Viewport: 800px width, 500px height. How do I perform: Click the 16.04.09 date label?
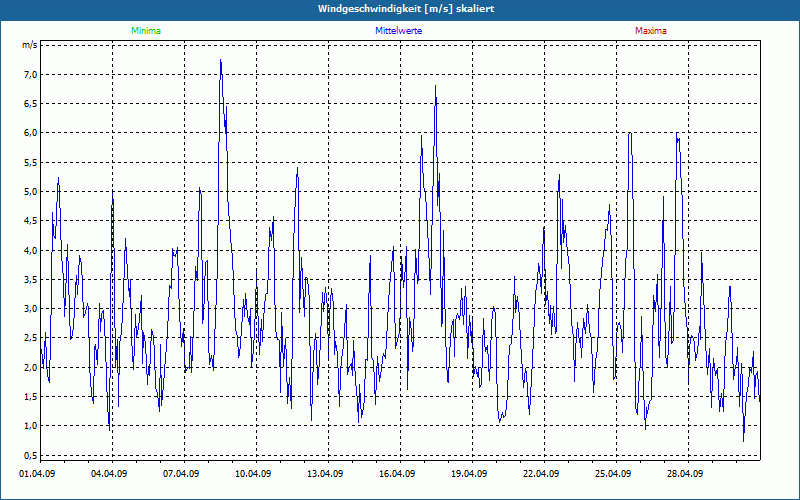[x=397, y=473]
